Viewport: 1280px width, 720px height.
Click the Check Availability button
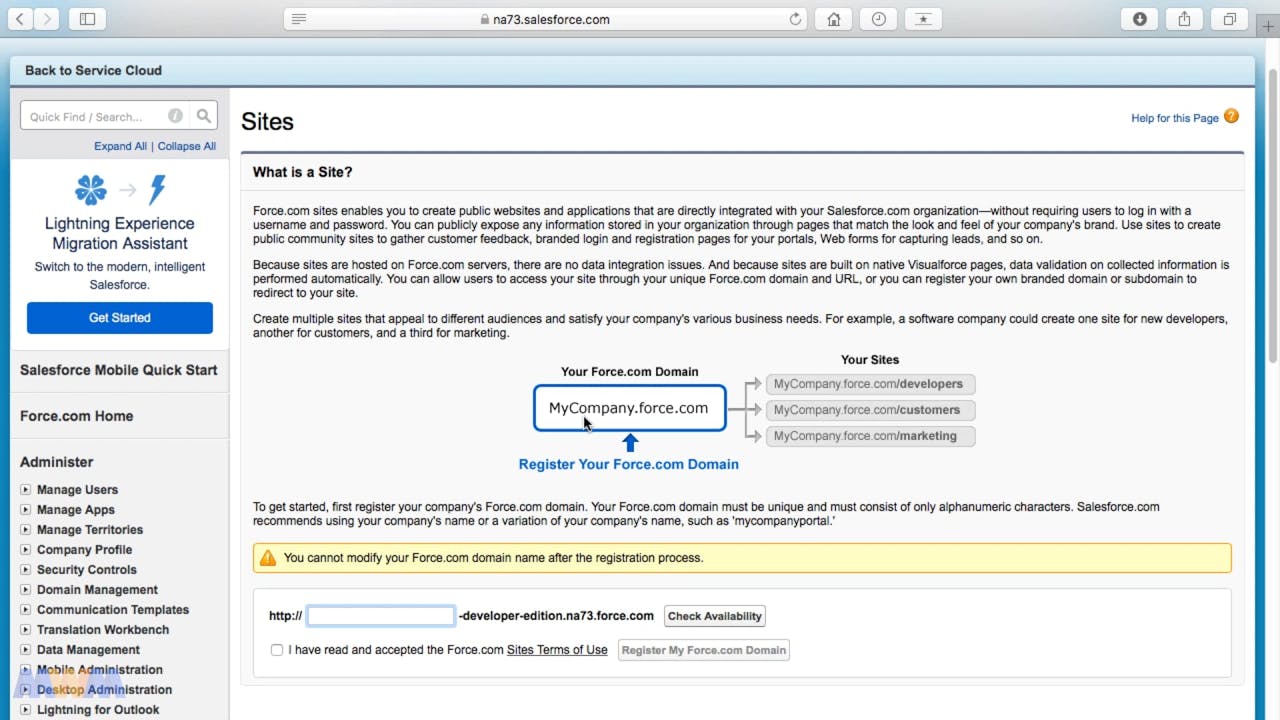714,616
